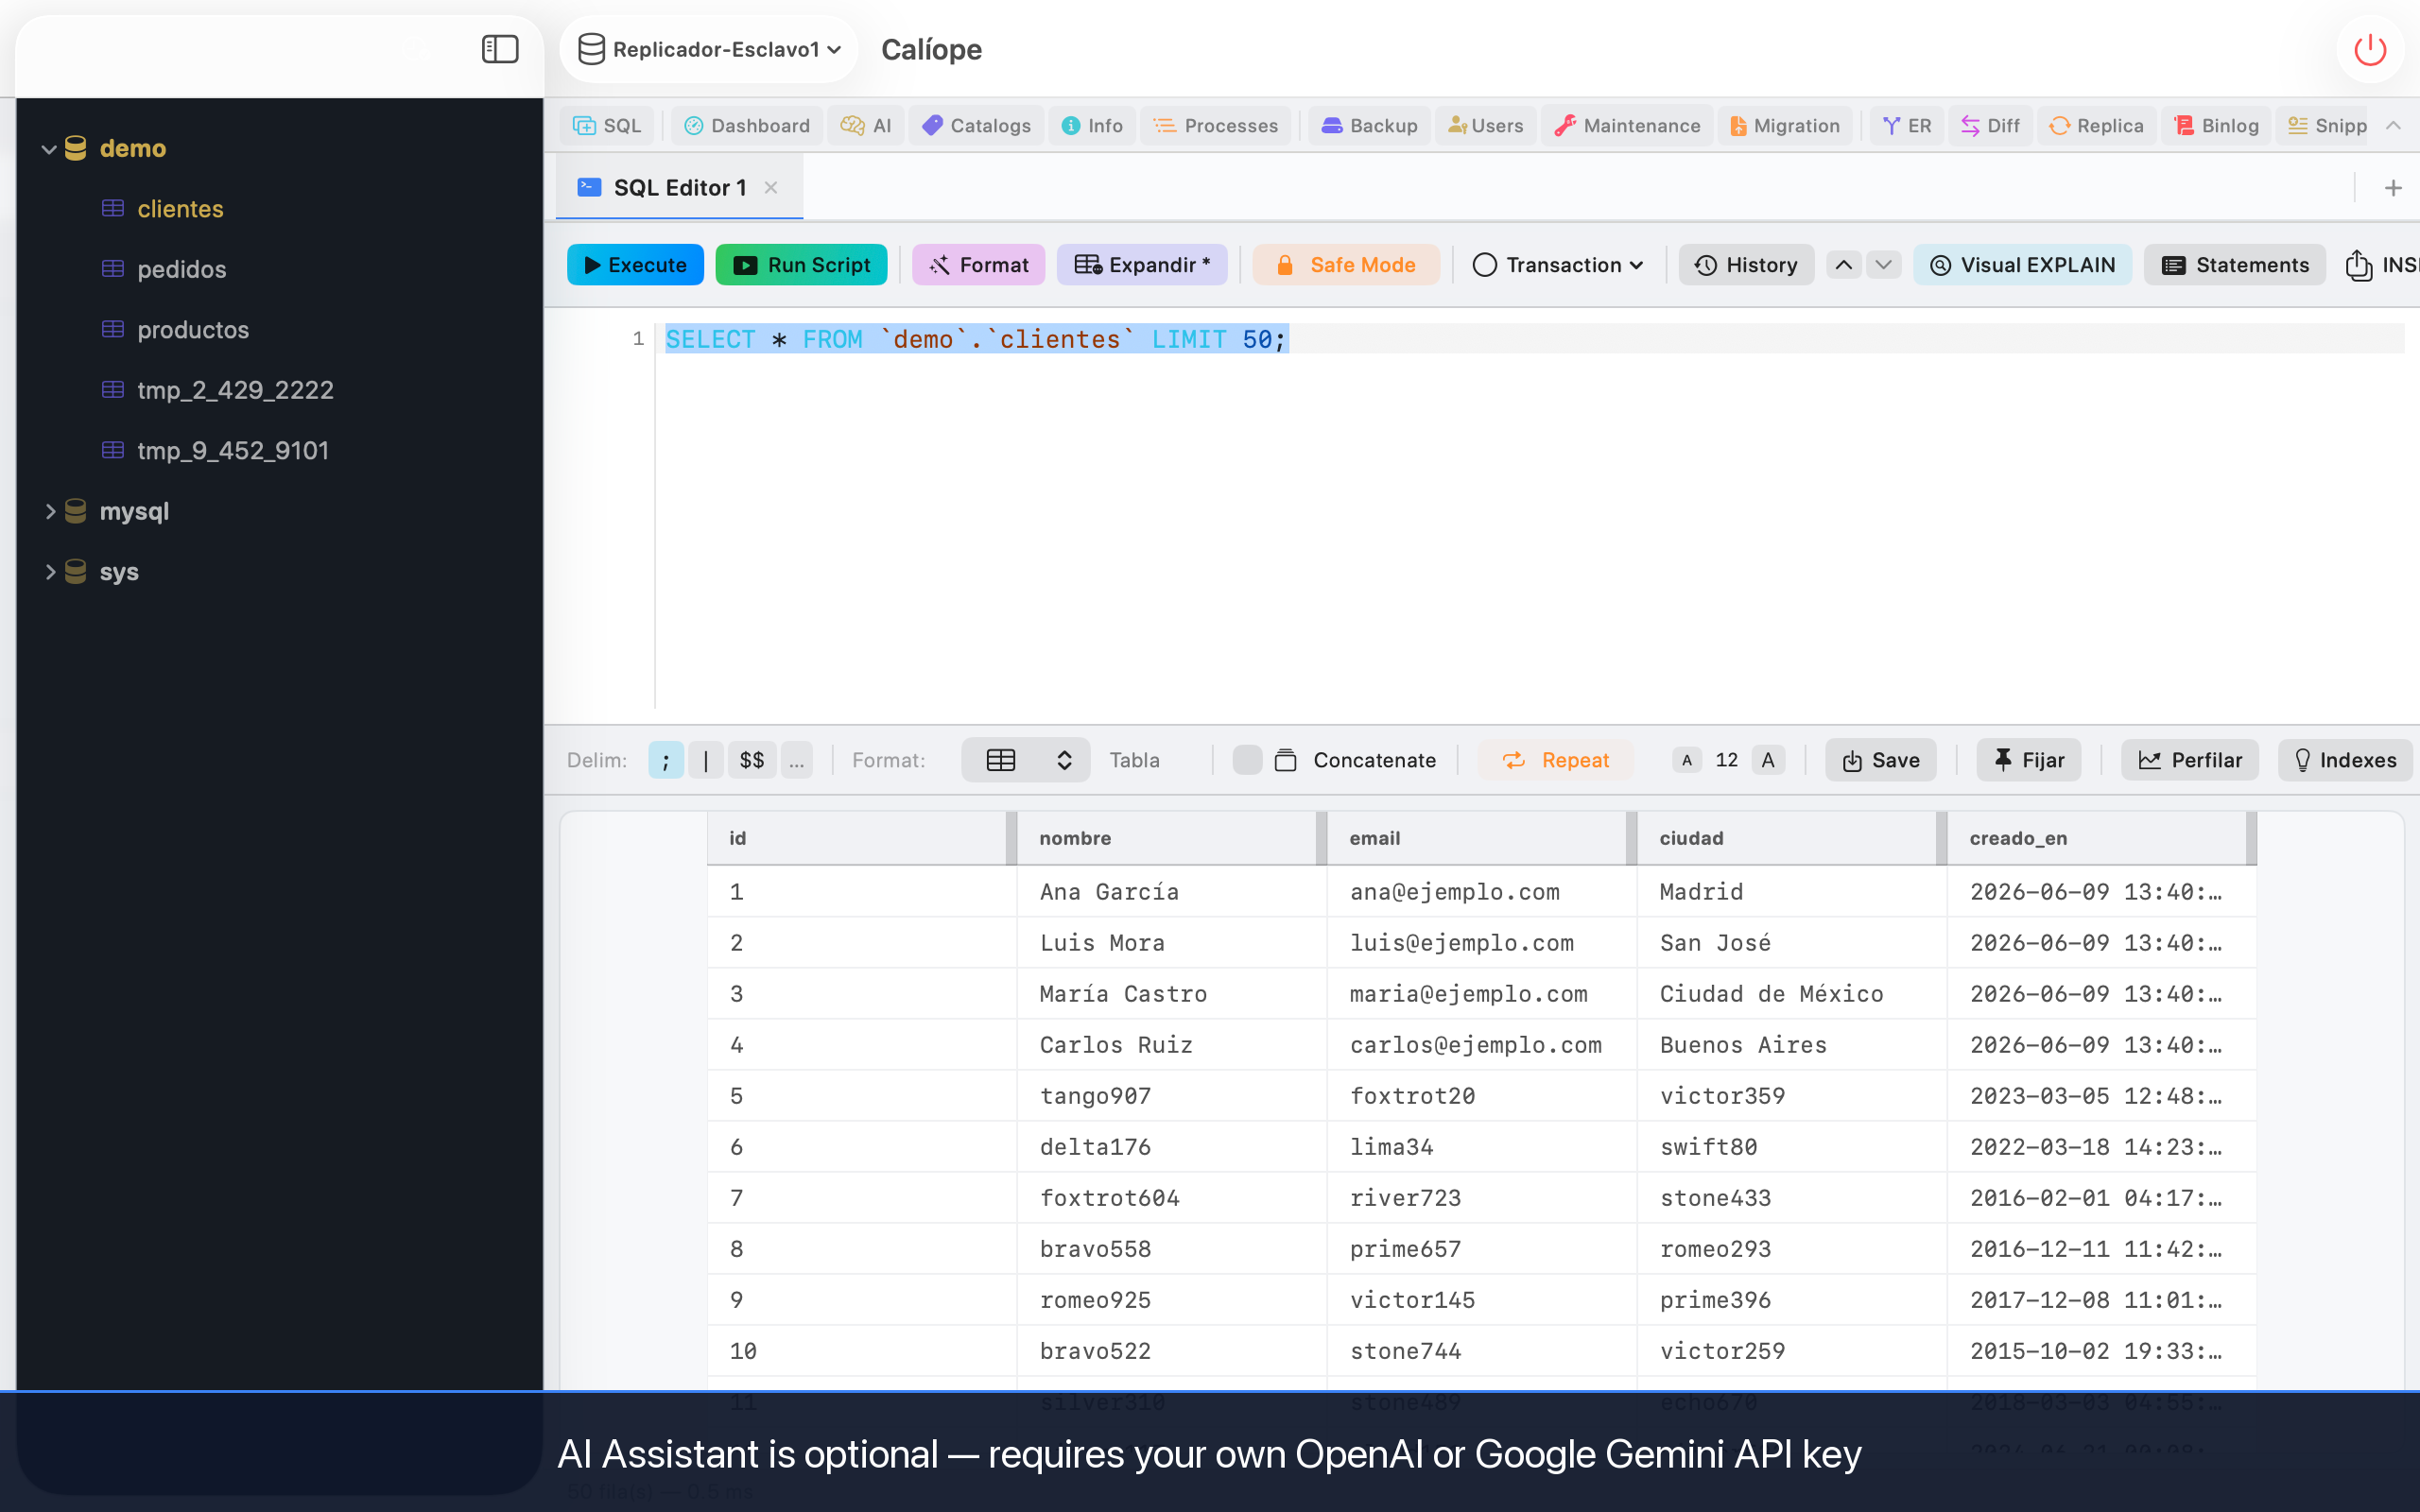Click the Format button

point(978,265)
